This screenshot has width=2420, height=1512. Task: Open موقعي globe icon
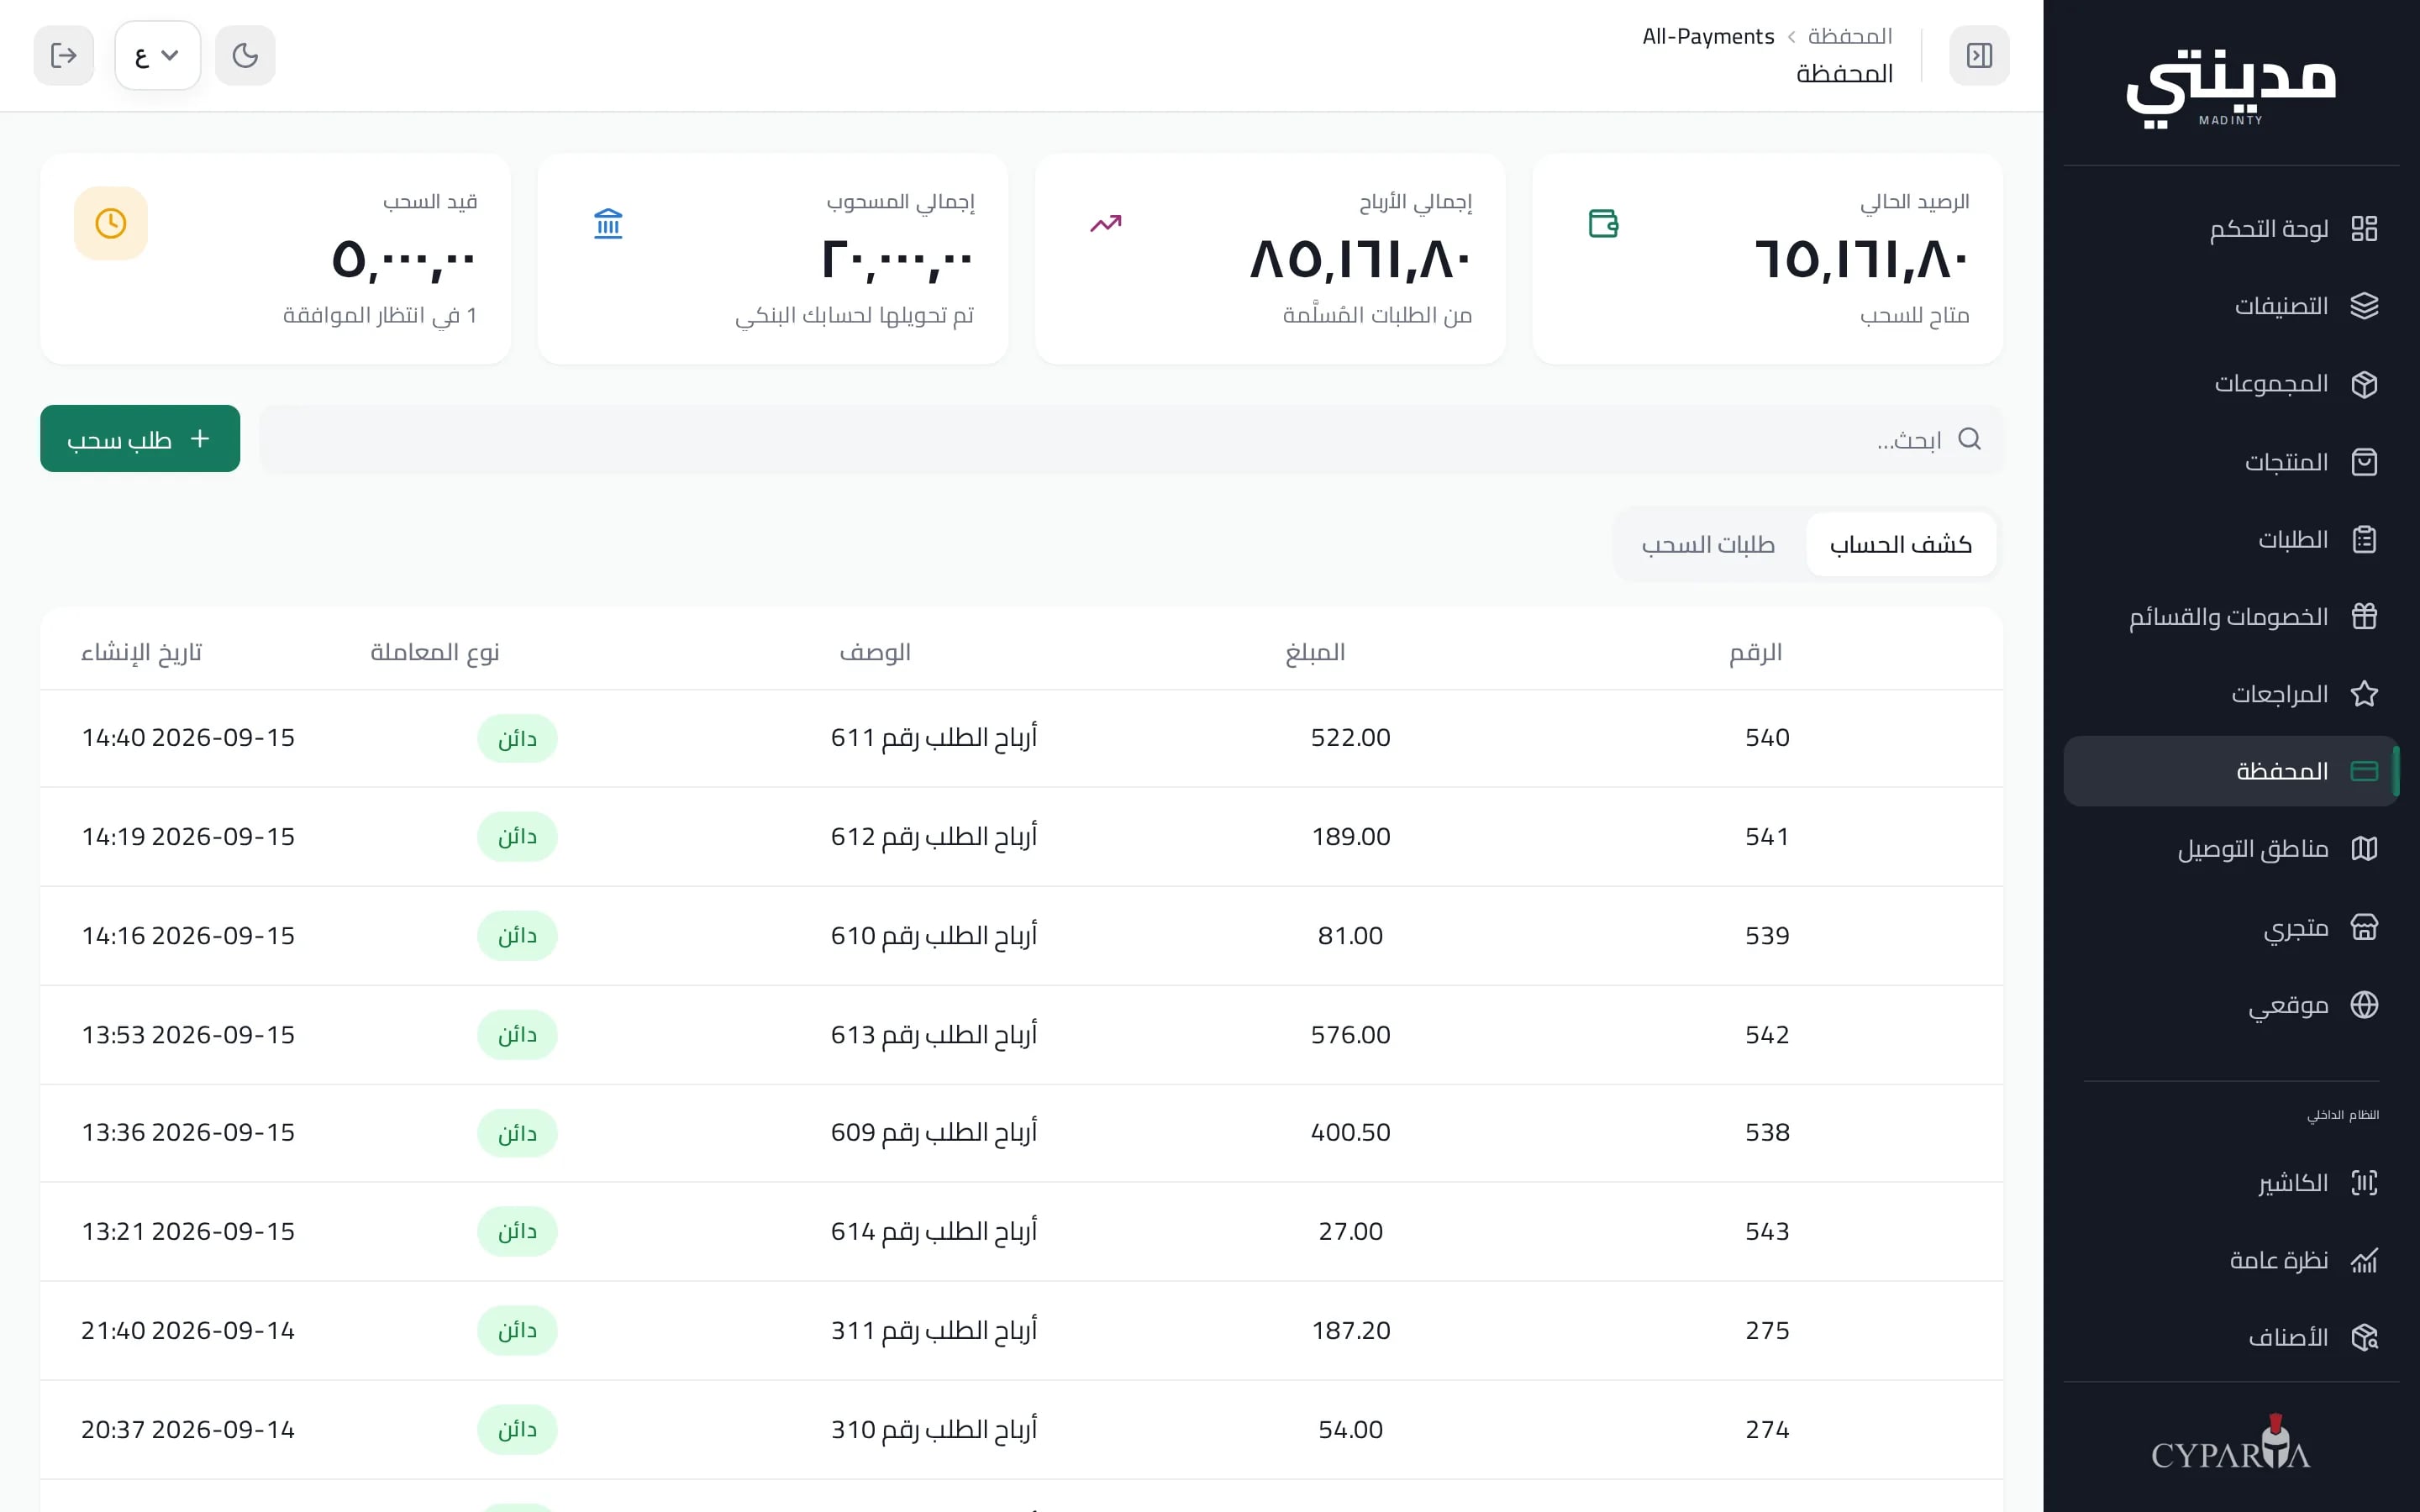pyautogui.click(x=2364, y=1004)
